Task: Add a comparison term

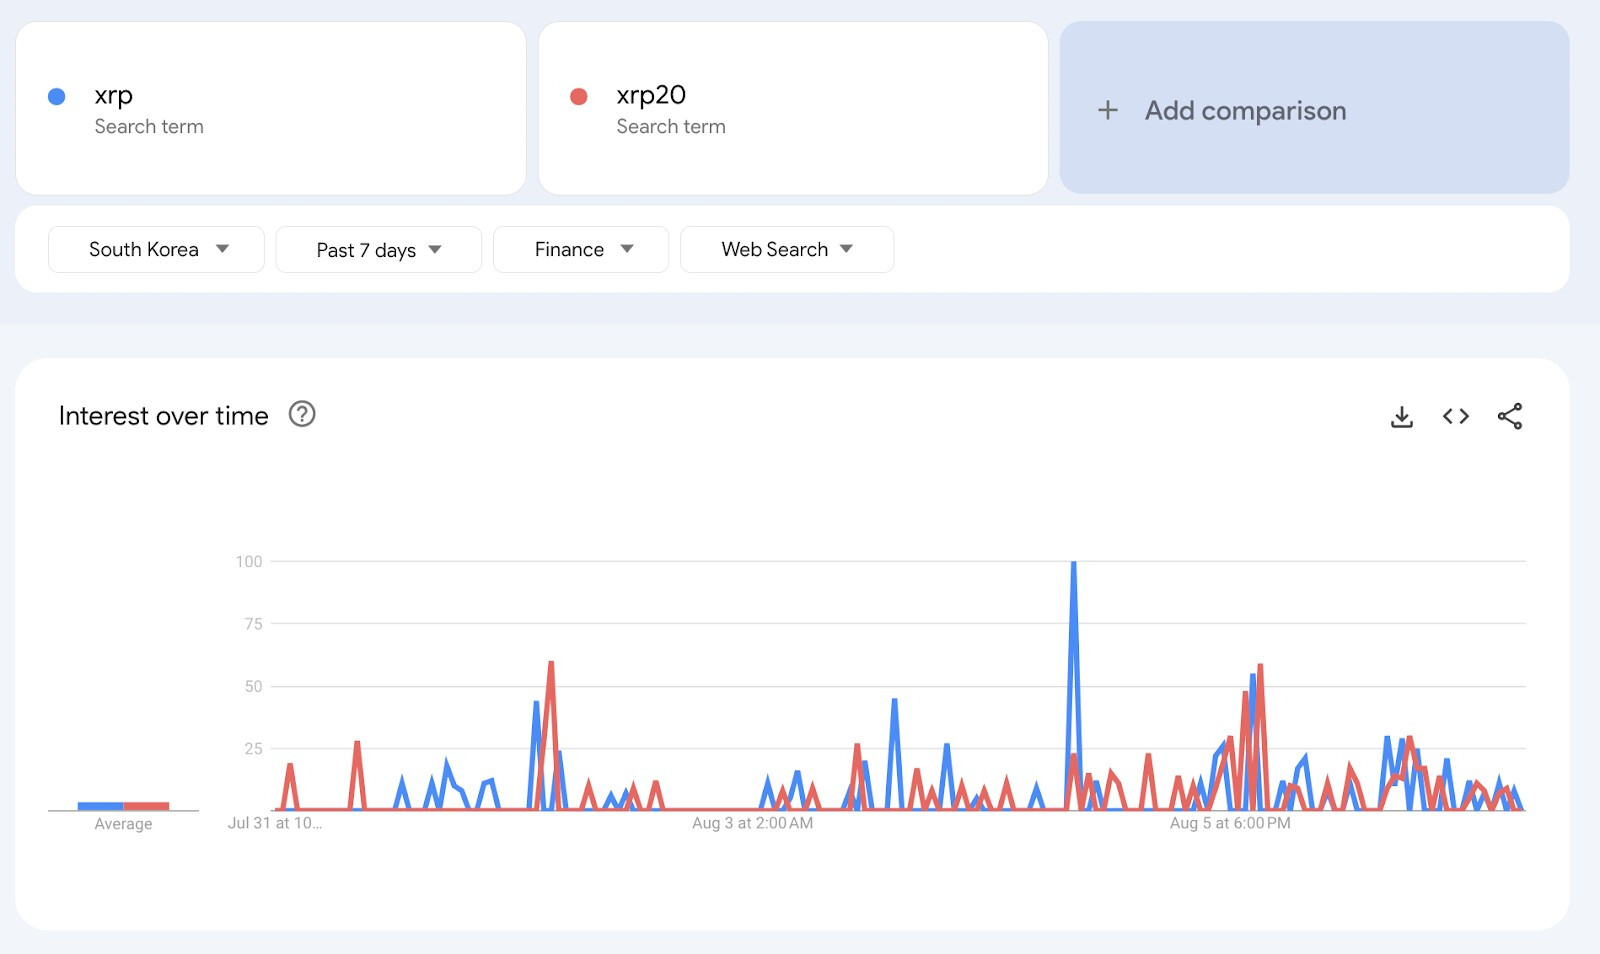Action: point(1314,108)
